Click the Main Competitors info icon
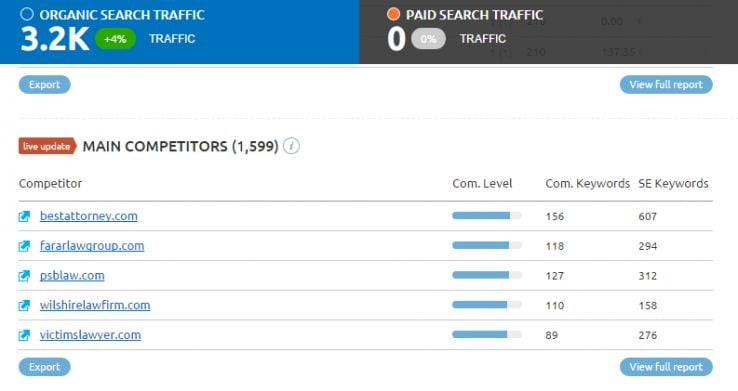This screenshot has width=738, height=391. tap(291, 146)
